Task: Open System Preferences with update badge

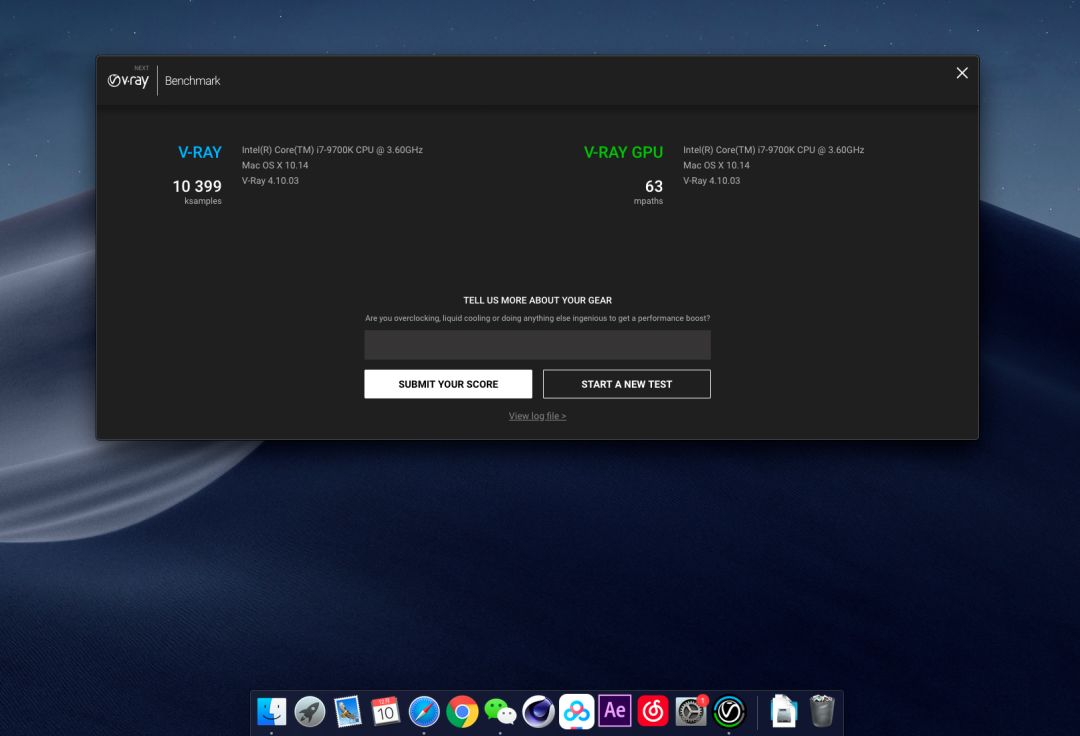Action: tap(691, 711)
